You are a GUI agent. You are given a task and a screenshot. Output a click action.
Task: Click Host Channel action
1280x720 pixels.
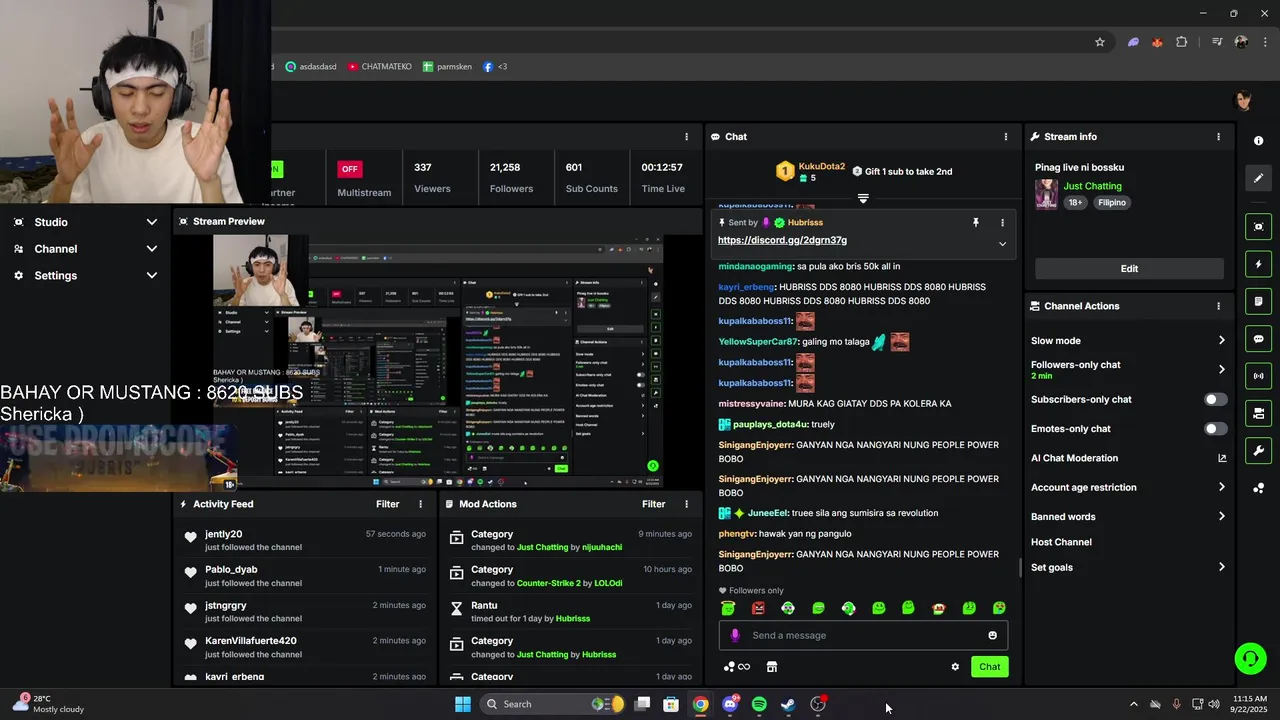tap(1061, 542)
